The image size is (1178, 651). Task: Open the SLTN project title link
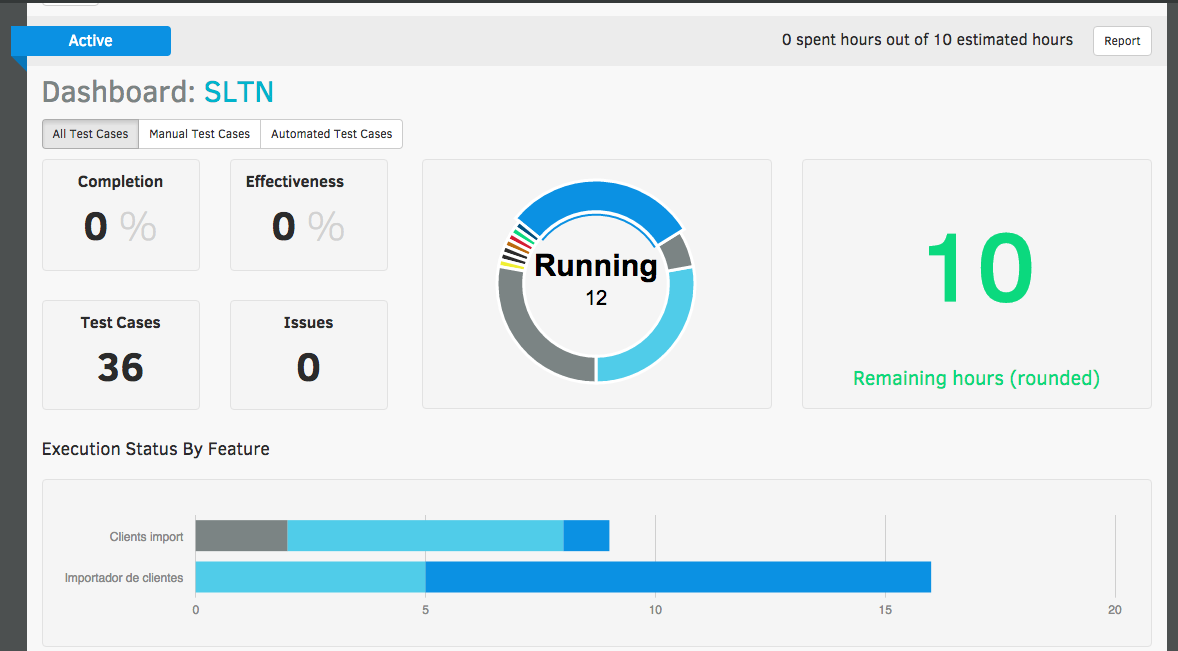pos(238,93)
